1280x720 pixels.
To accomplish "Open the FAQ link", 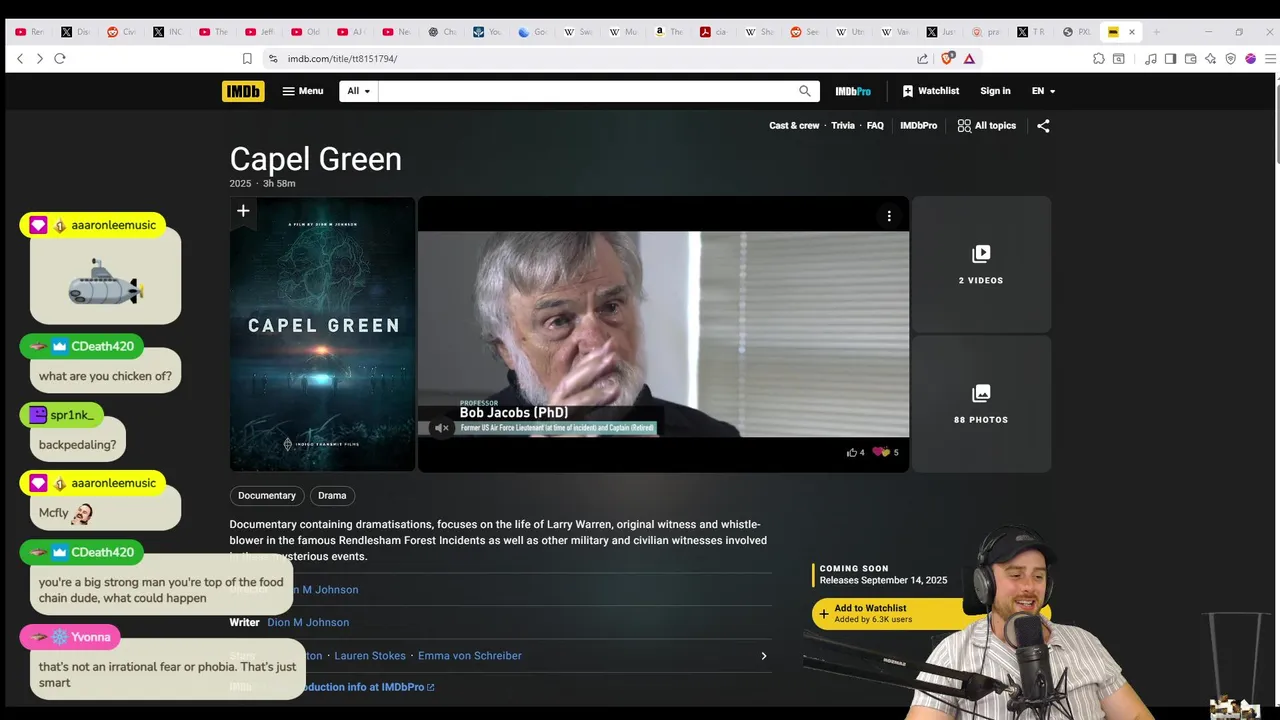I will 875,126.
